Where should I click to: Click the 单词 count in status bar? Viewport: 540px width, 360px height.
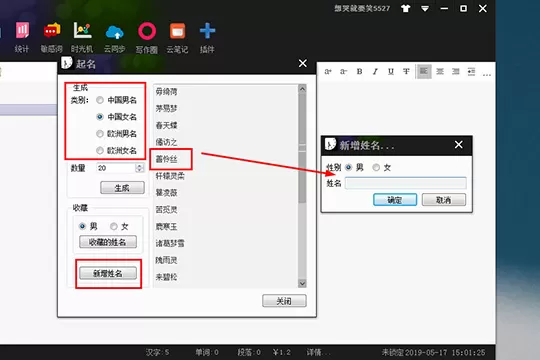coord(207,352)
